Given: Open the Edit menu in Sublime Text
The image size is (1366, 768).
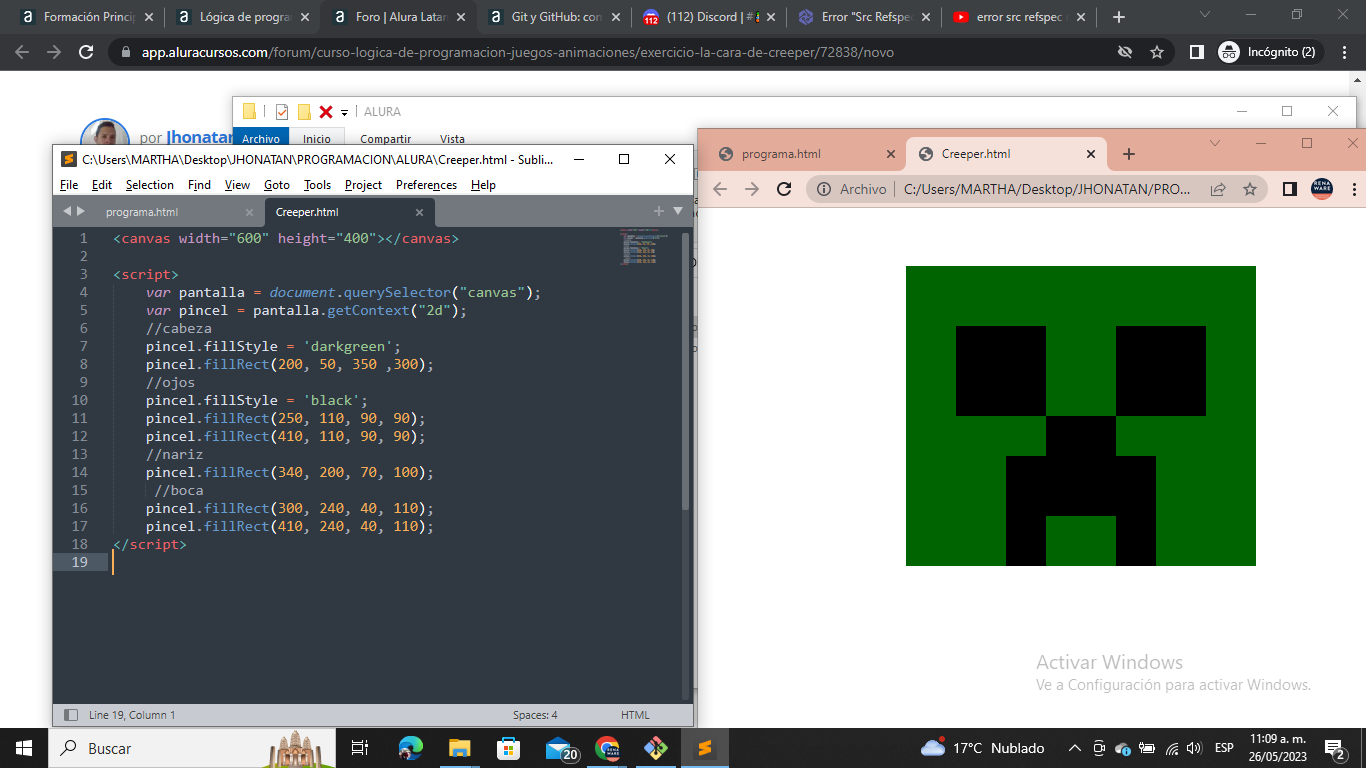Looking at the screenshot, I should pos(102,185).
